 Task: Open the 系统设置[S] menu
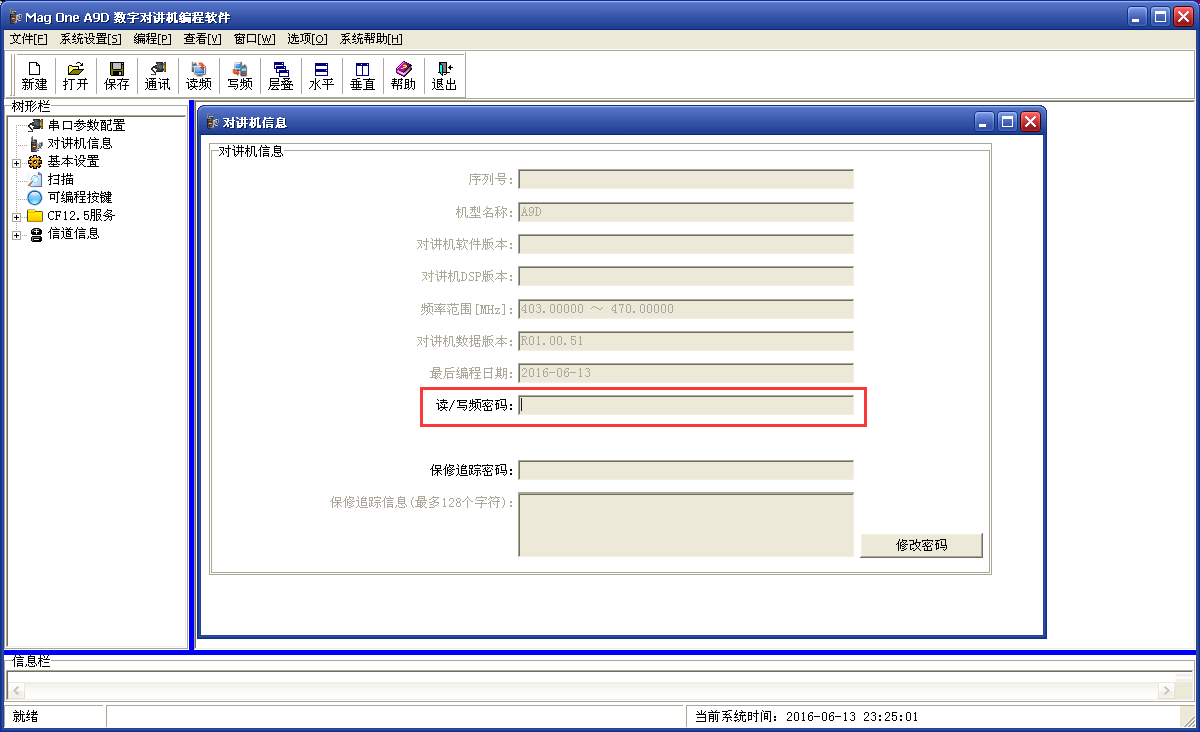click(90, 39)
